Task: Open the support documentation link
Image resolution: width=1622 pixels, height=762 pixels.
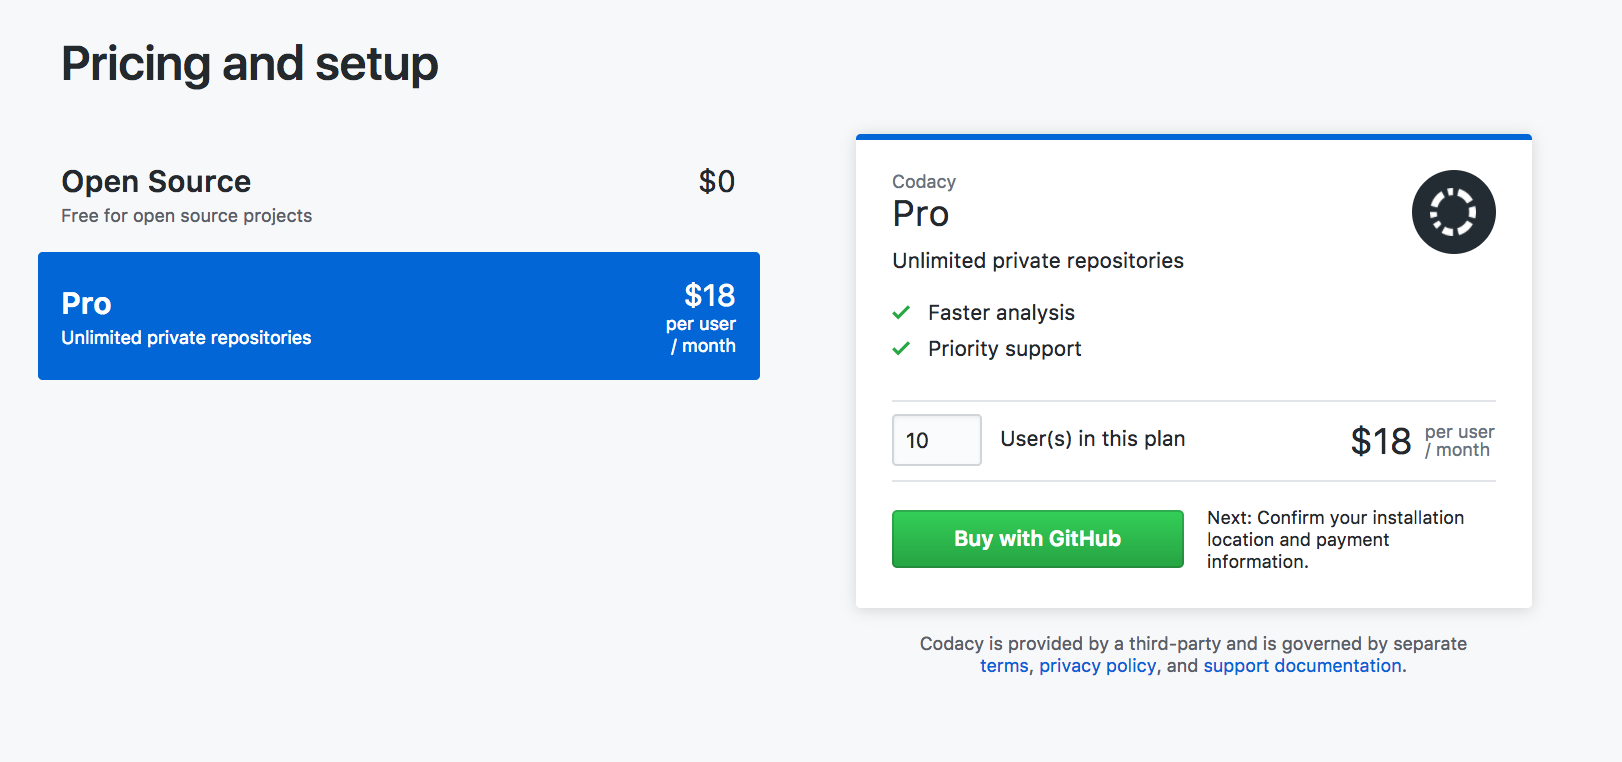Action: coord(1302,666)
